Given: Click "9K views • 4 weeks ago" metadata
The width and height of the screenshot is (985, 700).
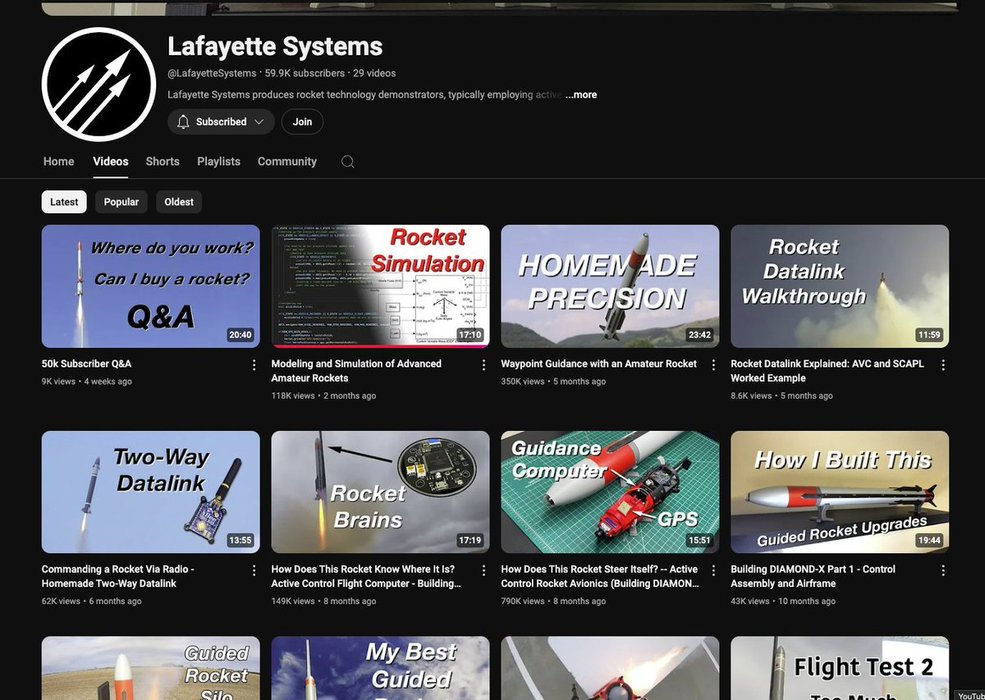Looking at the screenshot, I should pyautogui.click(x=87, y=381).
